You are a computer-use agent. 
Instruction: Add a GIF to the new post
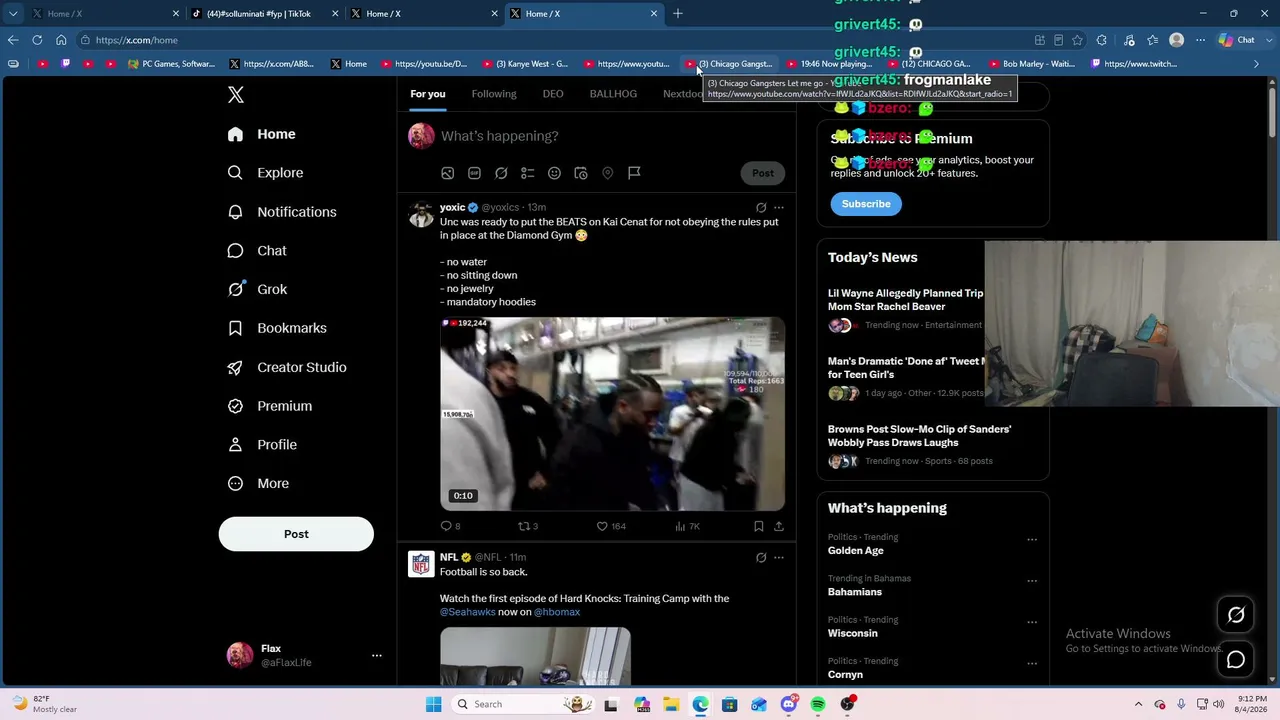point(474,173)
